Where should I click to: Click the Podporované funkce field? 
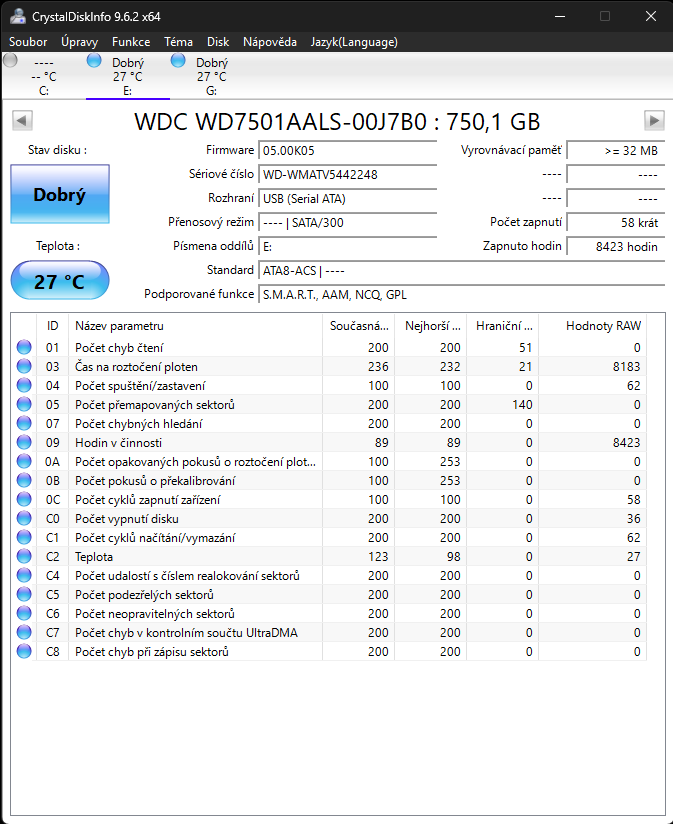pos(461,295)
